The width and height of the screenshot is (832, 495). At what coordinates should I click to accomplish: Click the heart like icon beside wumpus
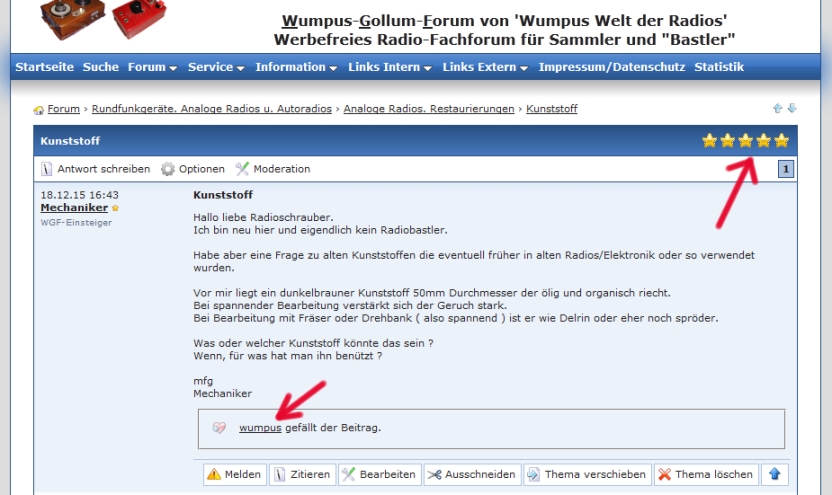click(220, 428)
